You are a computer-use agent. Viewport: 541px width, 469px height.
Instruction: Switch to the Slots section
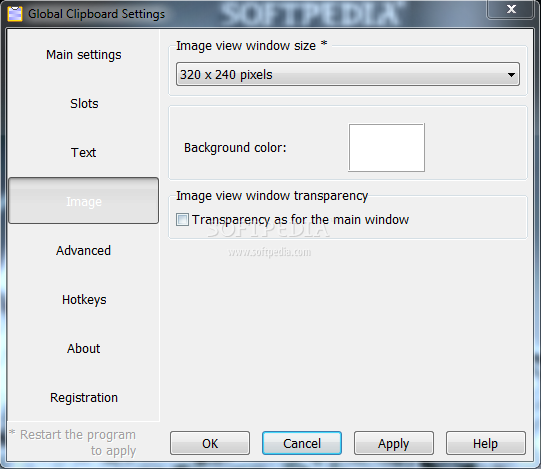point(83,104)
